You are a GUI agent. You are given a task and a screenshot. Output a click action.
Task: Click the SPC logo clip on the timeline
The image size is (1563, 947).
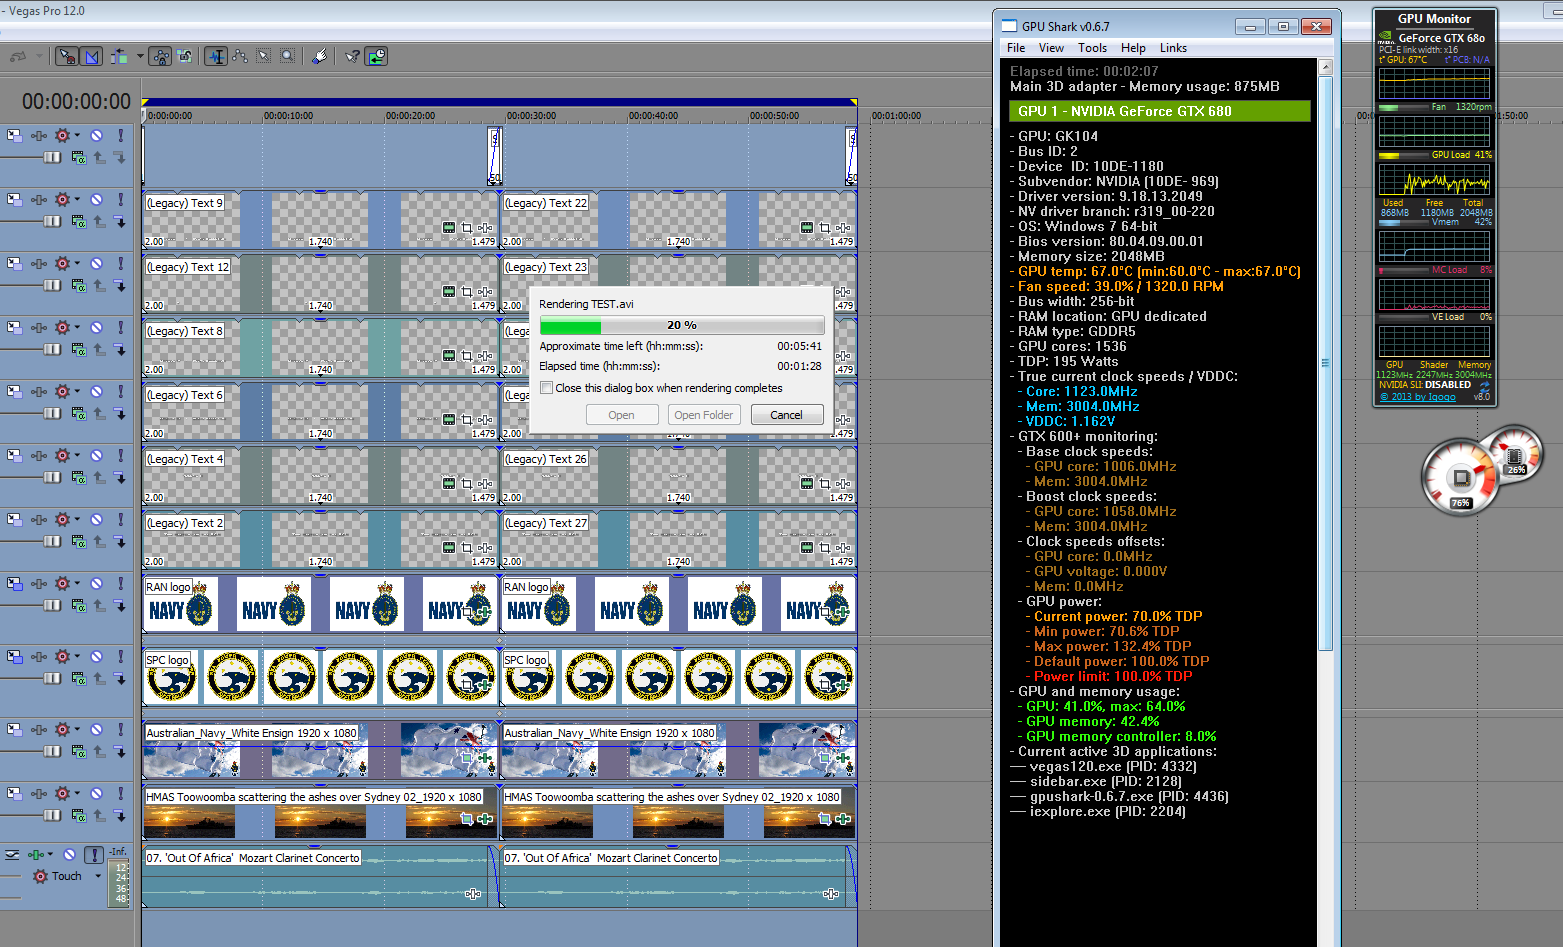[320, 677]
